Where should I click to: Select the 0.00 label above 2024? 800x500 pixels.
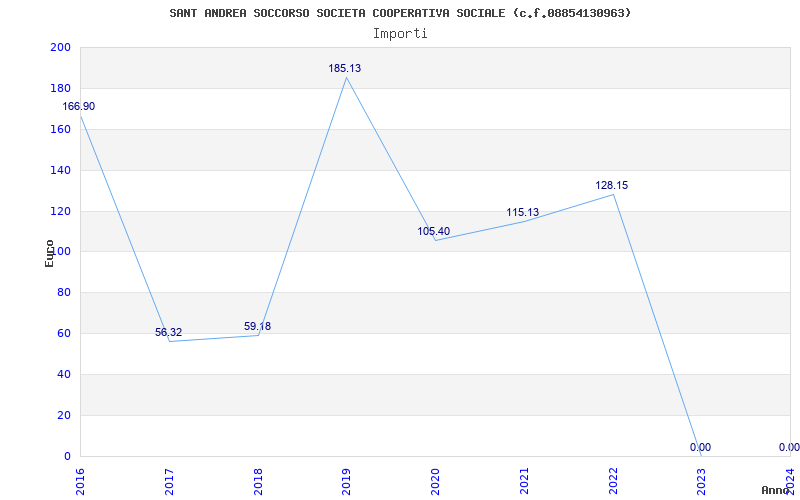[x=789, y=447]
